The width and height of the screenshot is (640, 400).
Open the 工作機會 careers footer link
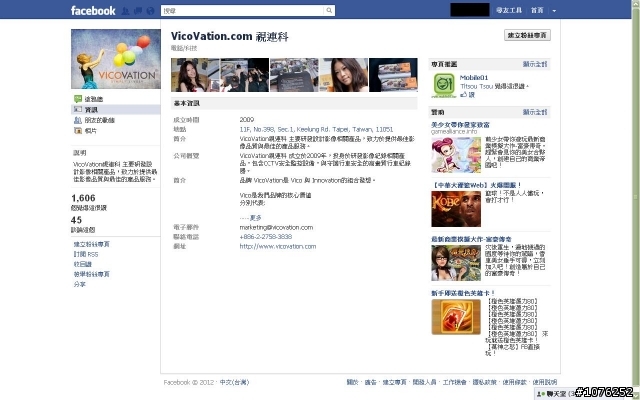pyautogui.click(x=455, y=382)
